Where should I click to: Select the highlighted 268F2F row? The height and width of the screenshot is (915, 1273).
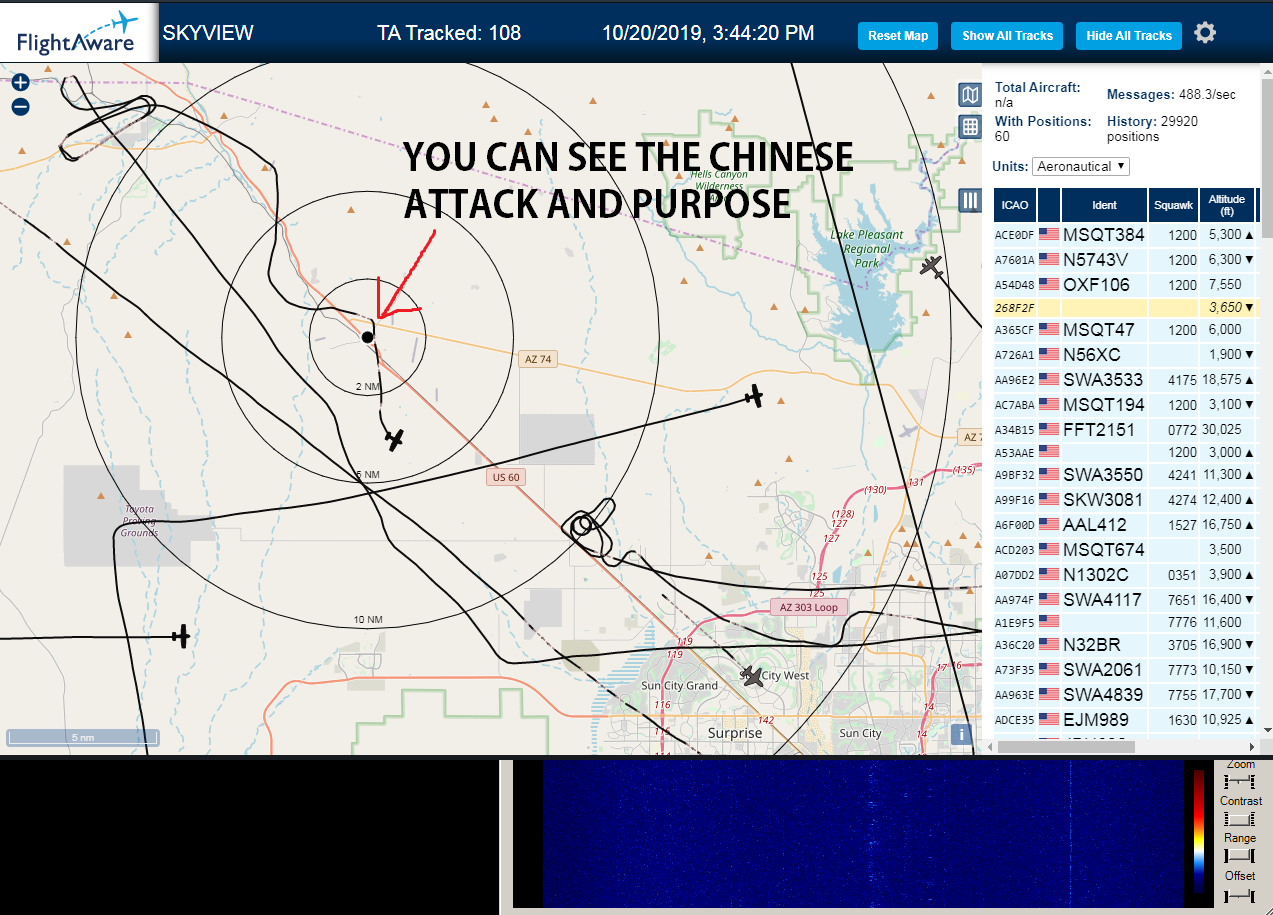1125,307
